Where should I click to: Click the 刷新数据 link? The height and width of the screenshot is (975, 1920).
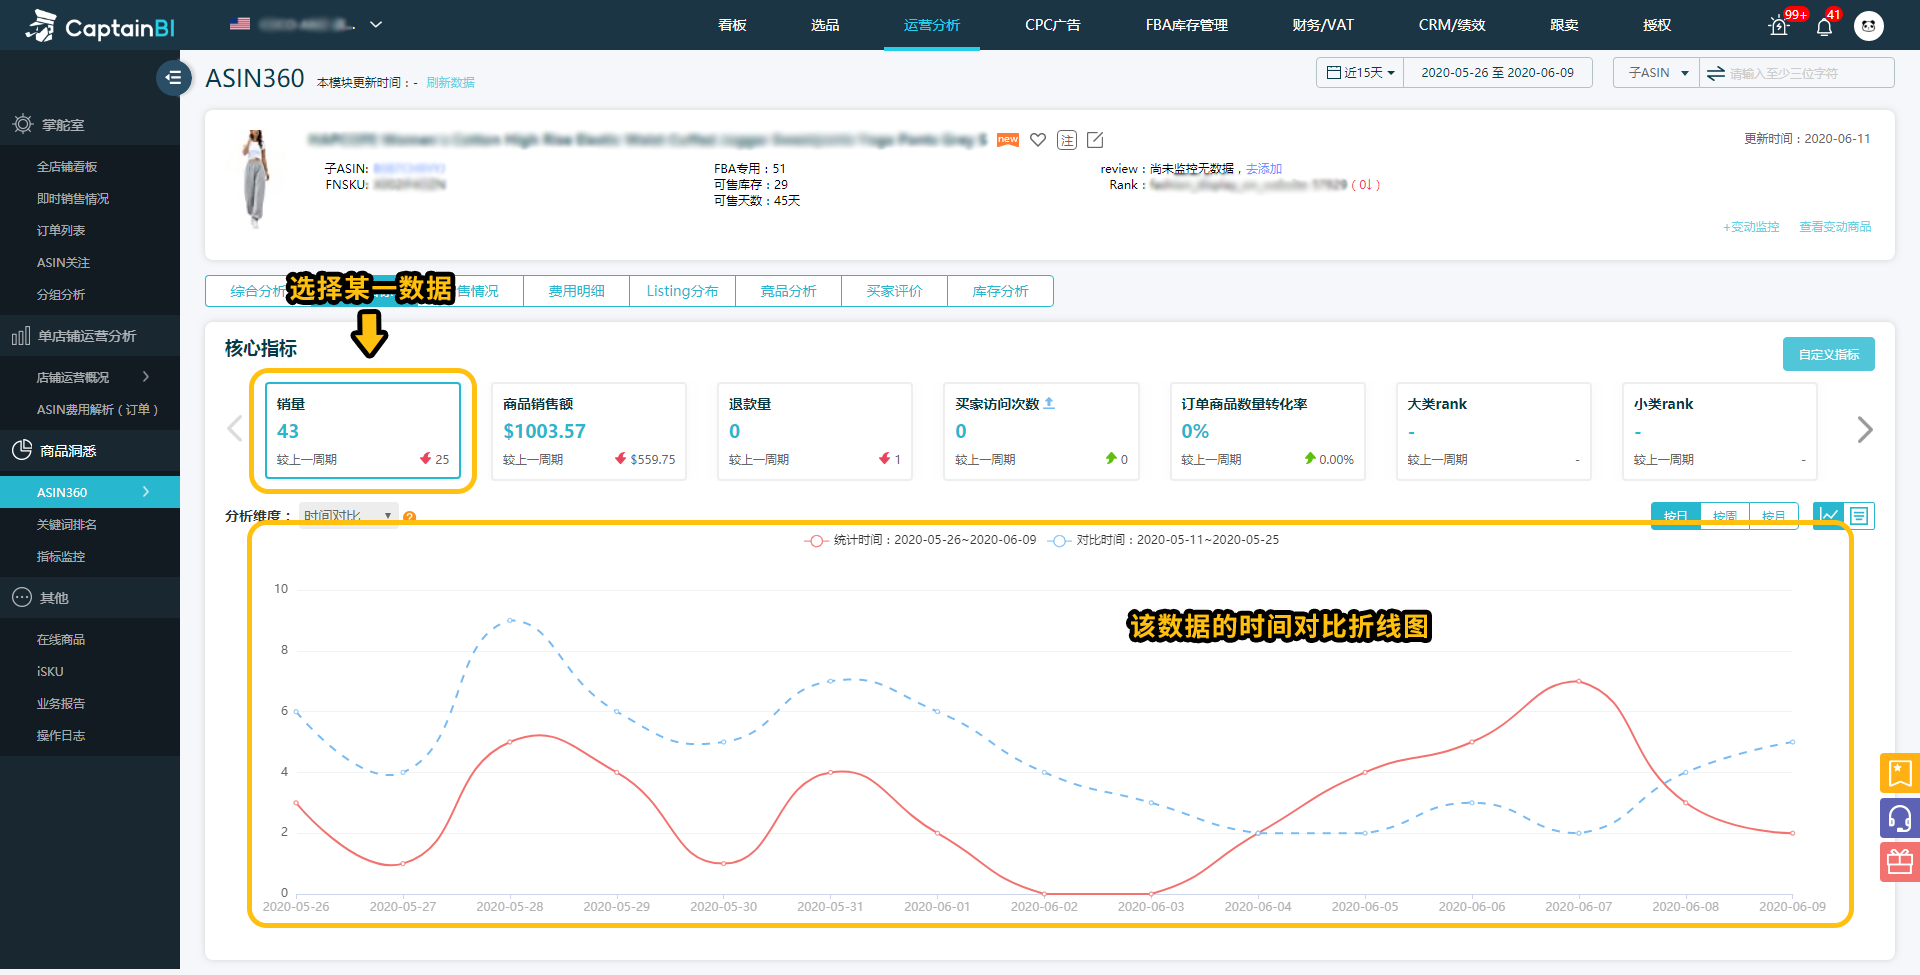[450, 83]
